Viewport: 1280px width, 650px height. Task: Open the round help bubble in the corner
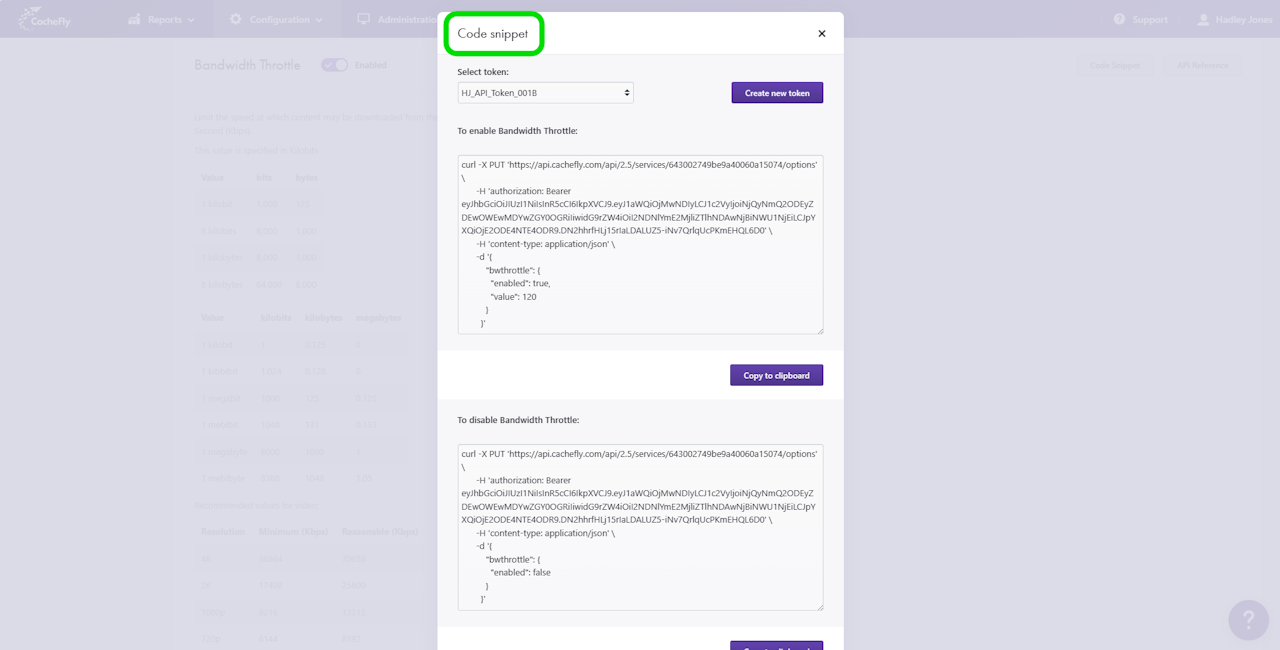1248,620
